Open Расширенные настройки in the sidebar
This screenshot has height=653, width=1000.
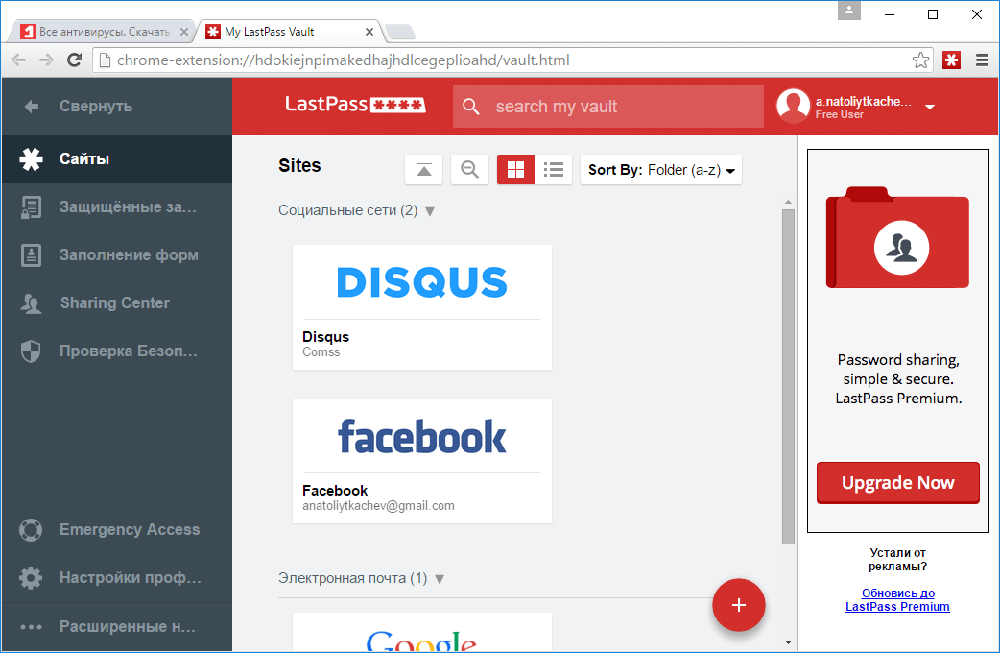click(x=117, y=627)
